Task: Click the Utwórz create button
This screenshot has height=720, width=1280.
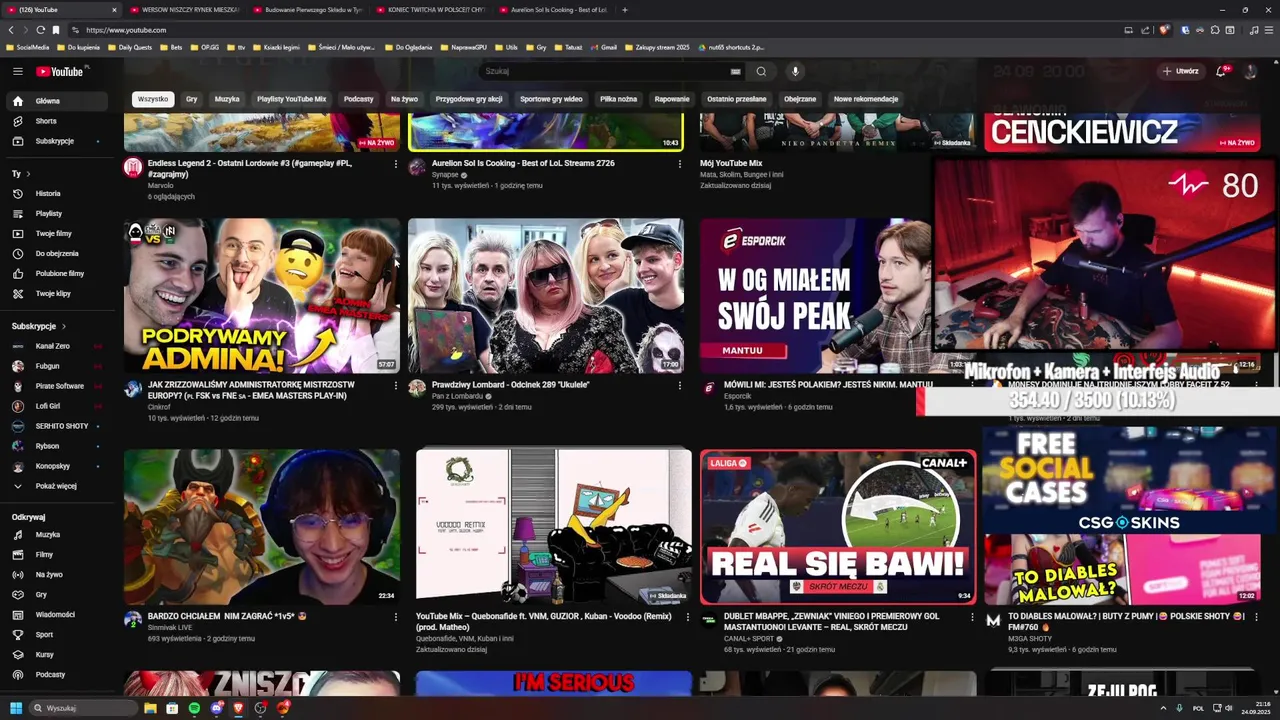Action: pos(1180,71)
